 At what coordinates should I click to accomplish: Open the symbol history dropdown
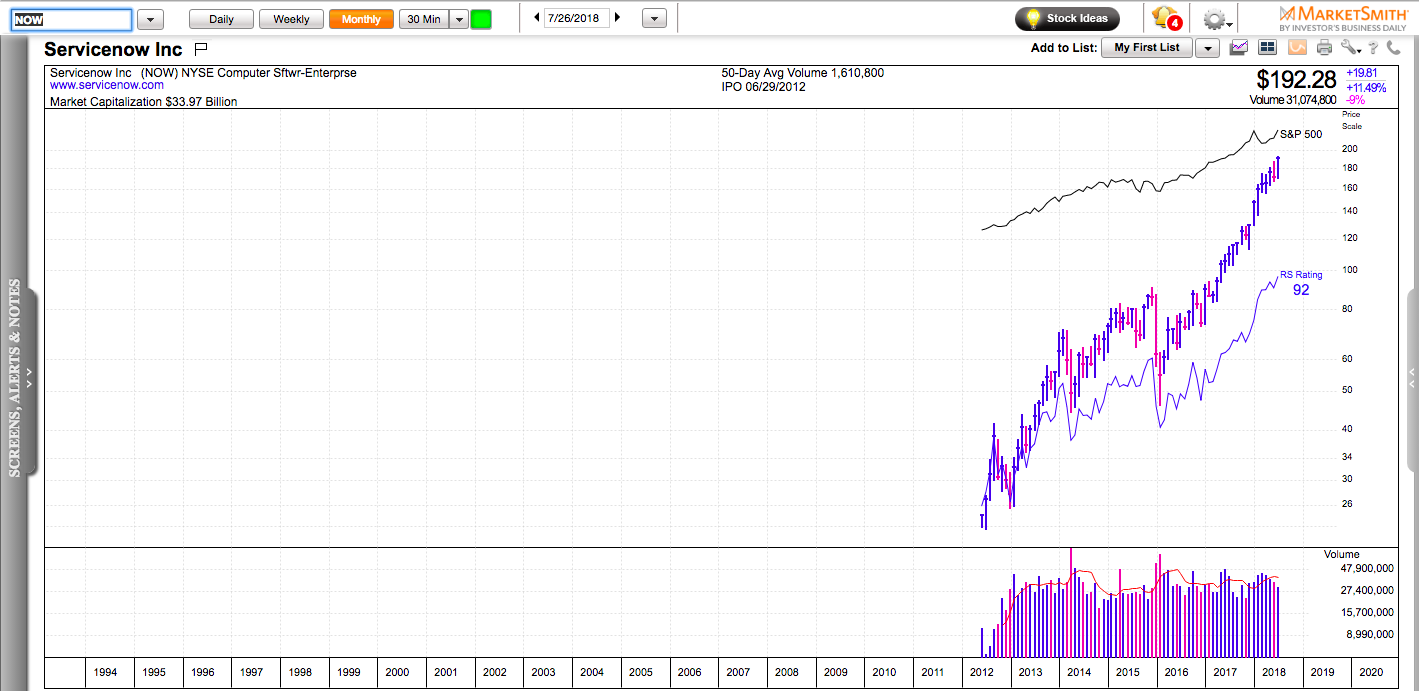pos(150,19)
